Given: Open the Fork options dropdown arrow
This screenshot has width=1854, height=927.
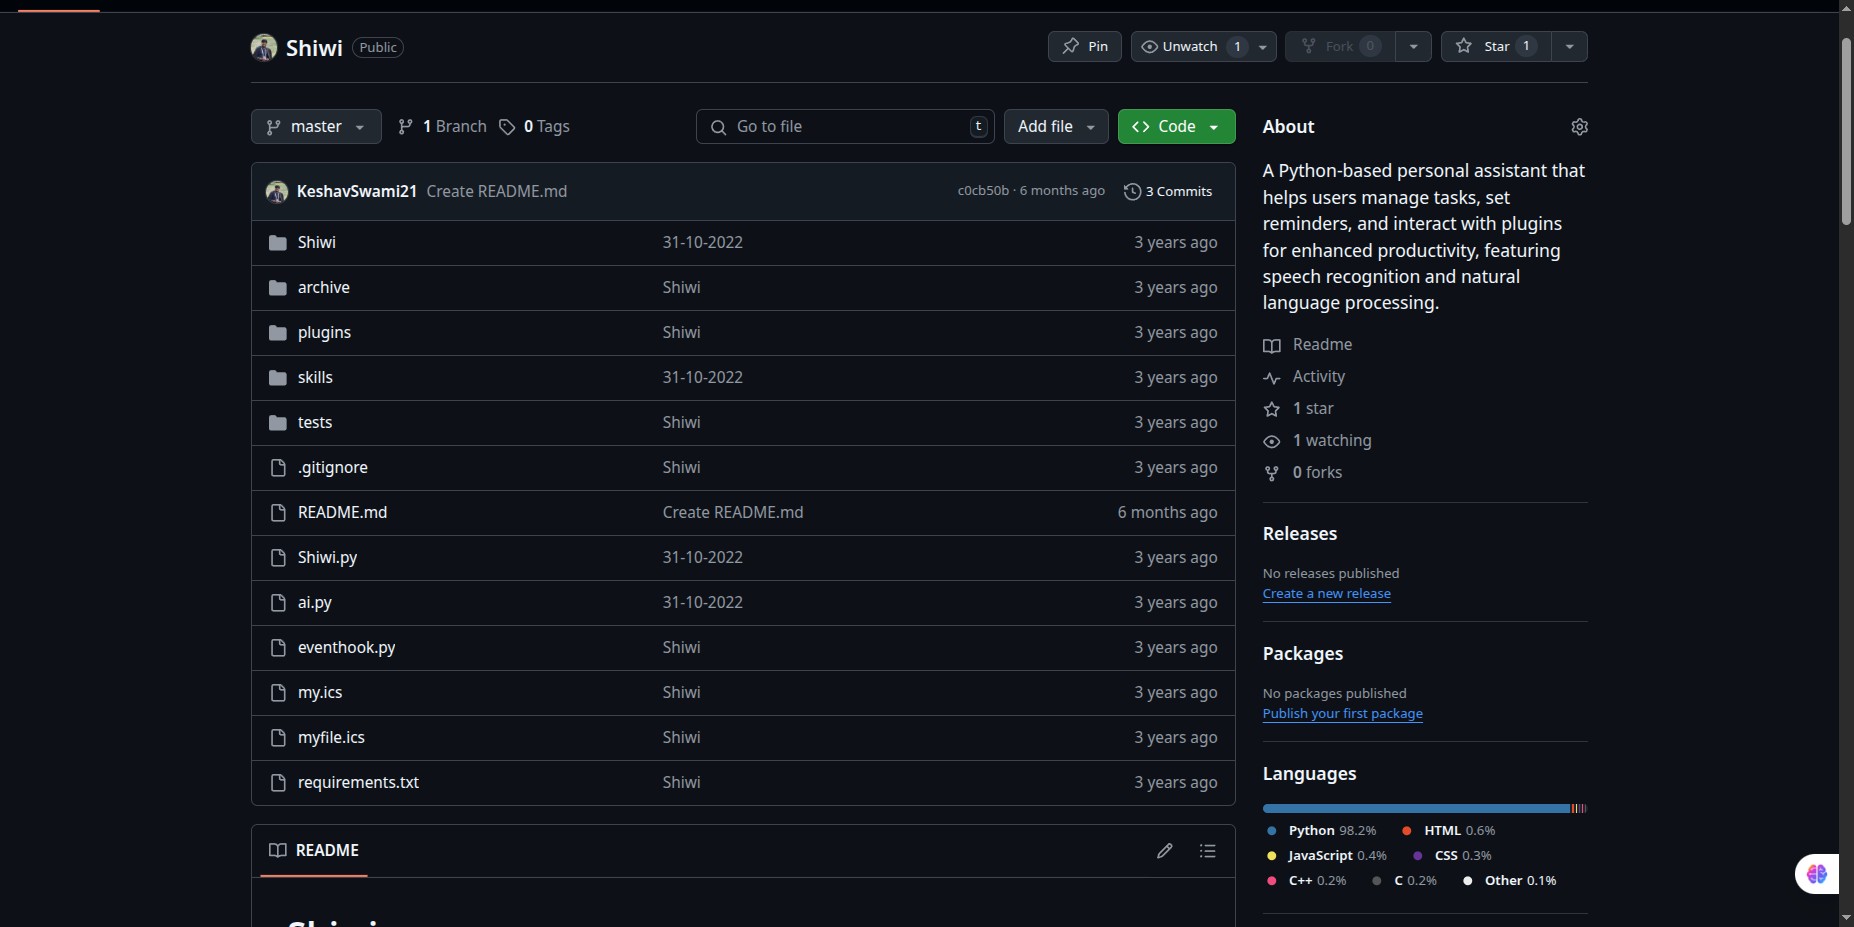Looking at the screenshot, I should (1413, 47).
